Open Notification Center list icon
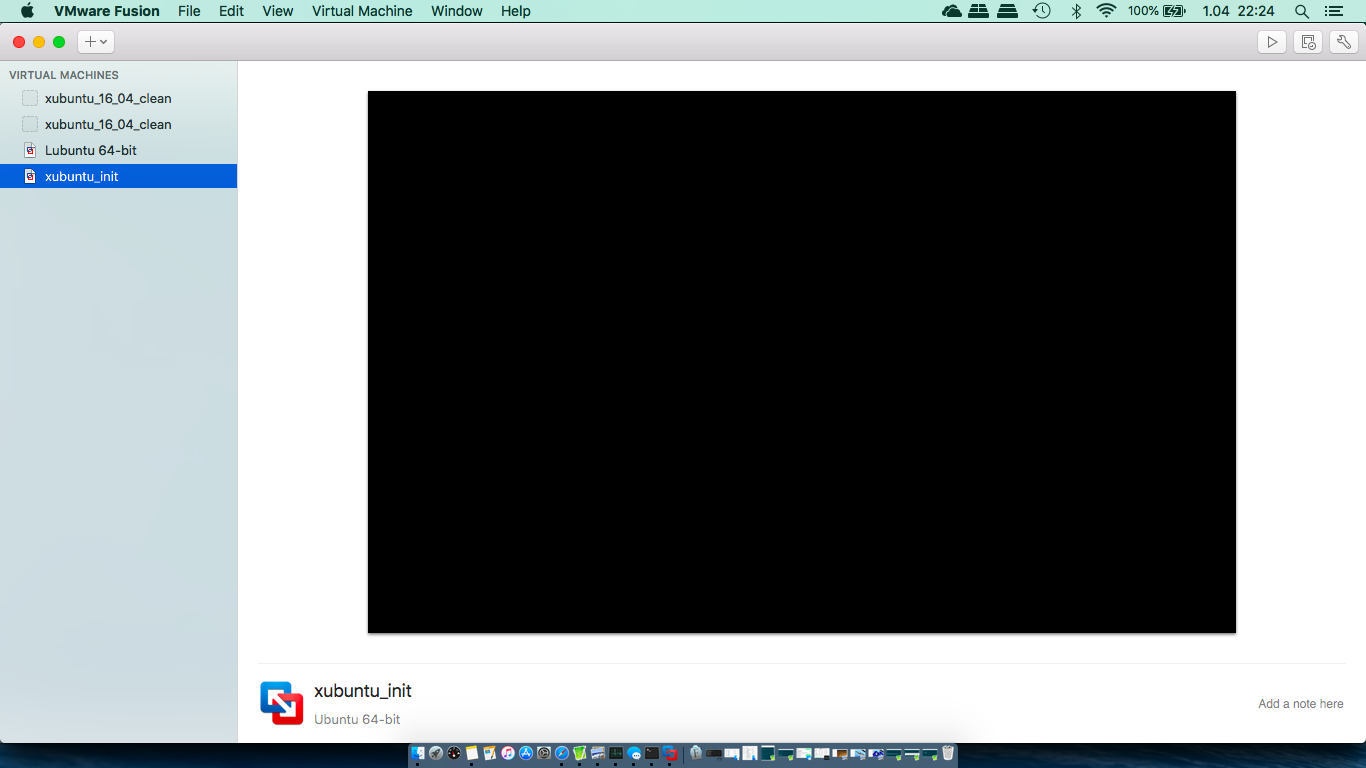The width and height of the screenshot is (1366, 768). [x=1333, y=11]
